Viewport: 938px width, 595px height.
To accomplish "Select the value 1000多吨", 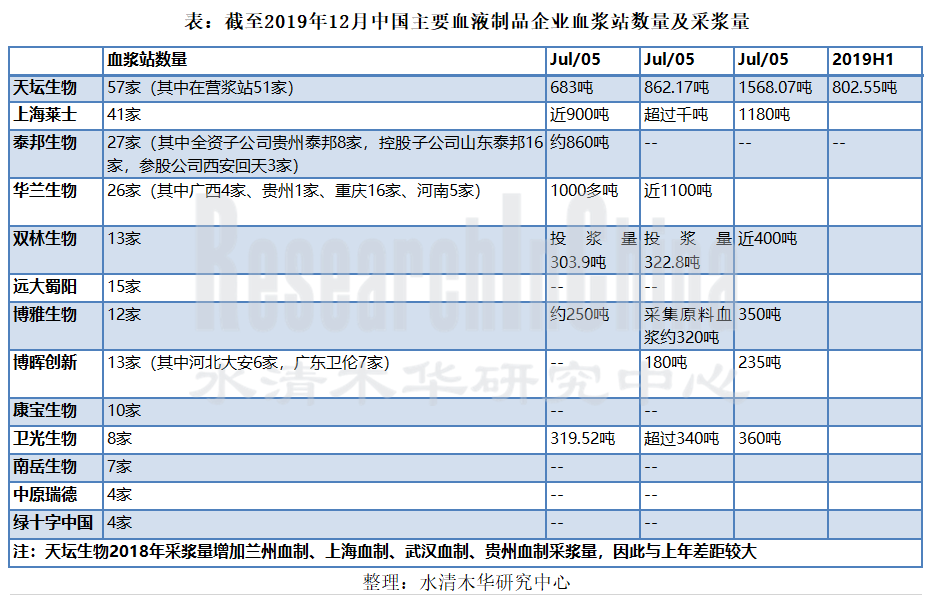I will coord(584,191).
